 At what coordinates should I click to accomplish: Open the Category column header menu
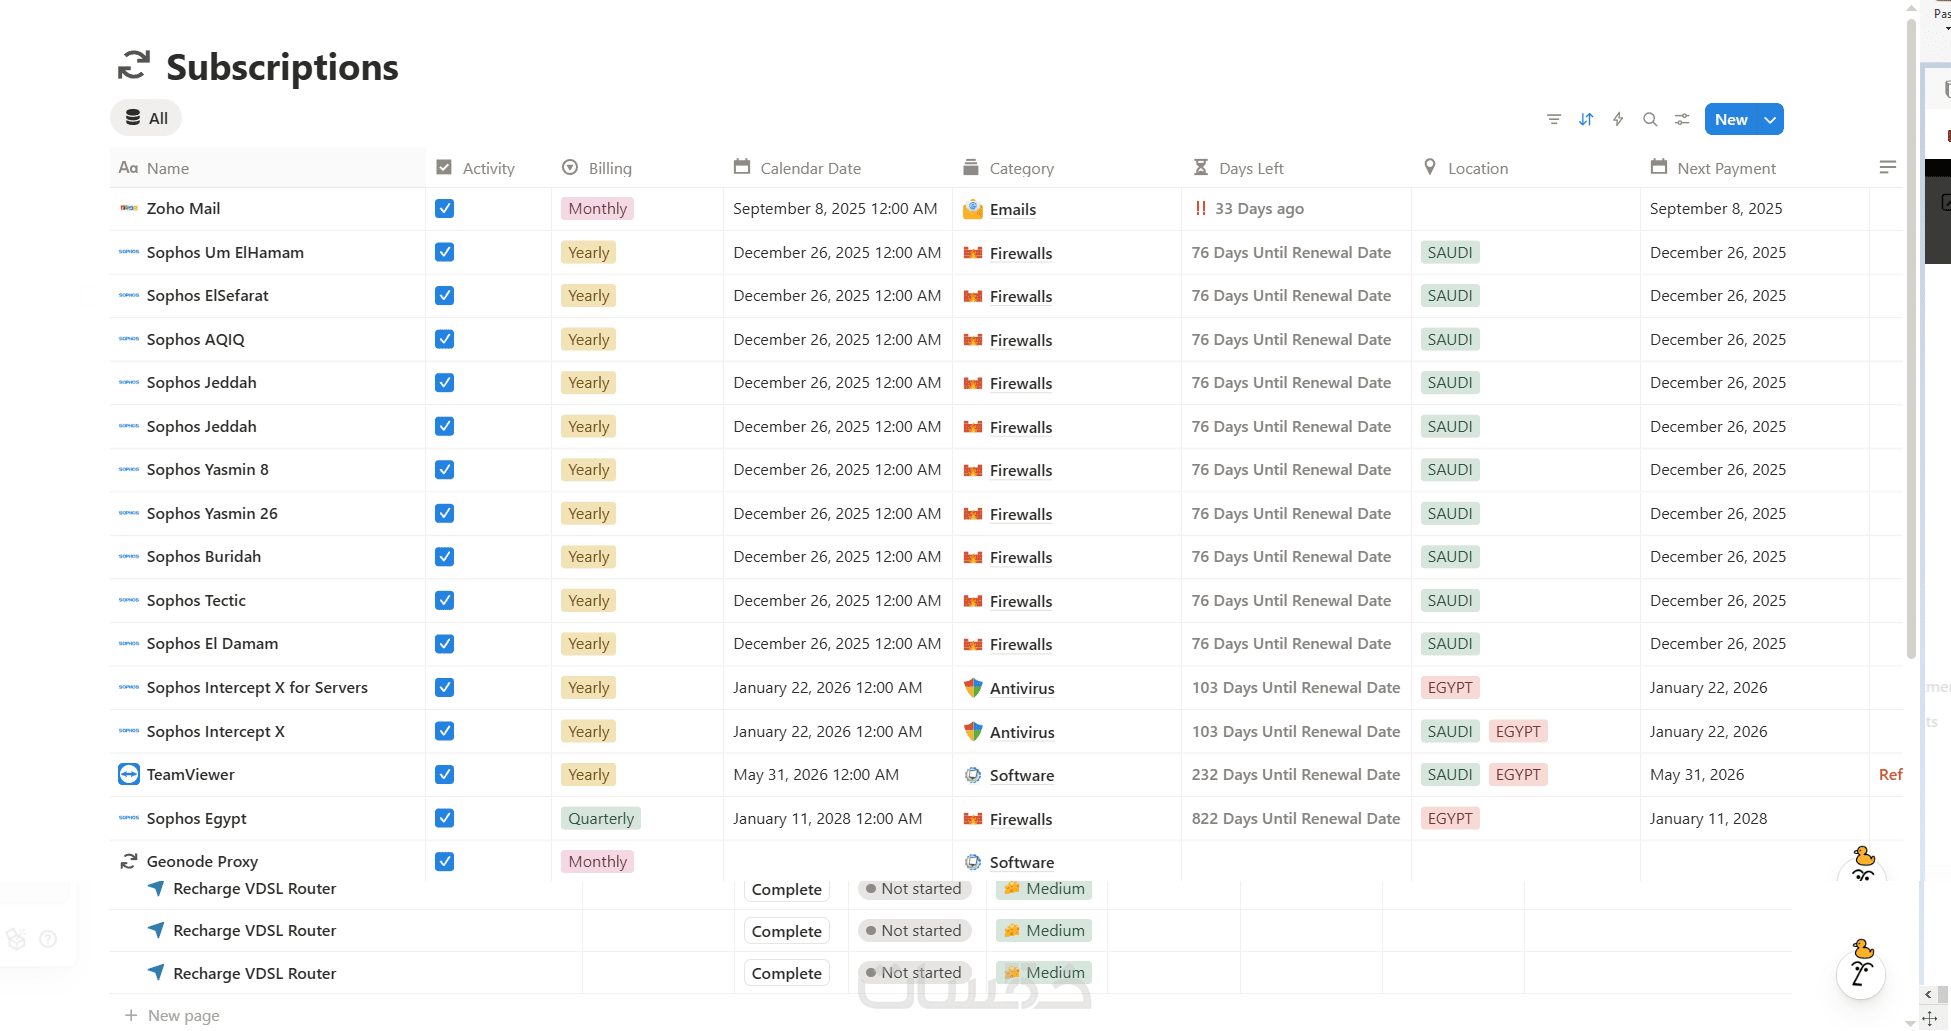[x=1067, y=168]
